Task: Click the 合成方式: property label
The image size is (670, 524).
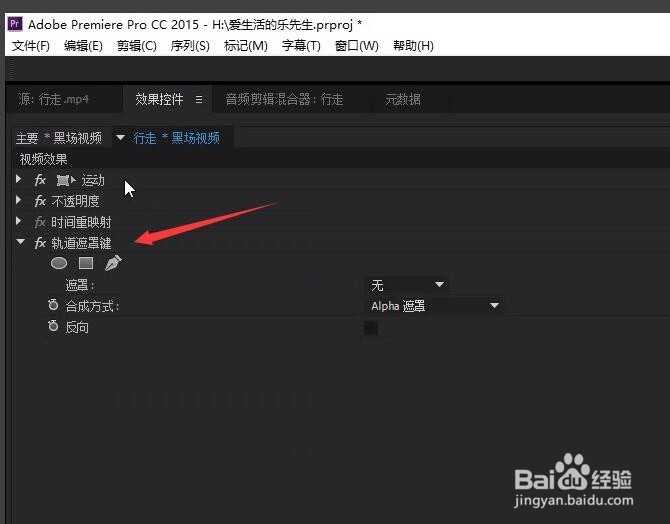Action: coord(92,306)
